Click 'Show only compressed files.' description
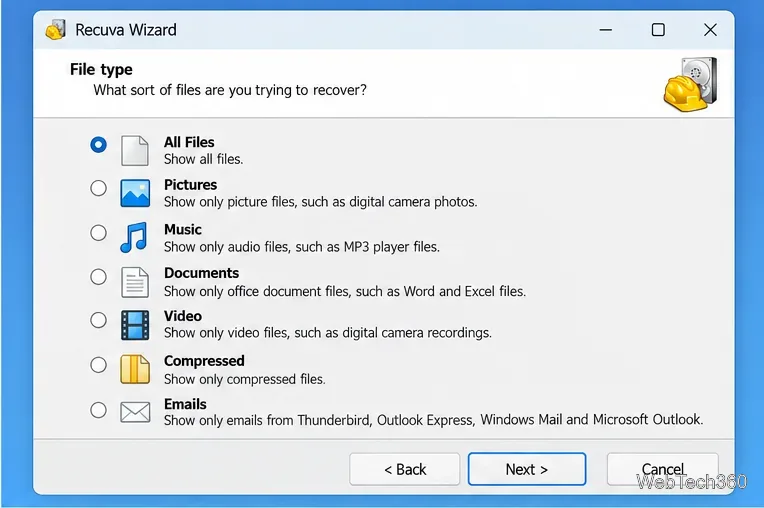The image size is (764, 508). pyautogui.click(x=245, y=379)
